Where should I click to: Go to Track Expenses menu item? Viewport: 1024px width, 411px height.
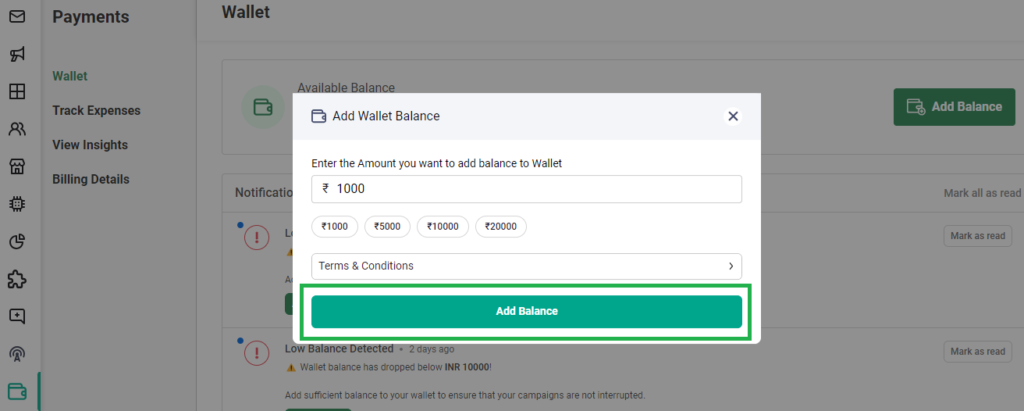(x=96, y=110)
